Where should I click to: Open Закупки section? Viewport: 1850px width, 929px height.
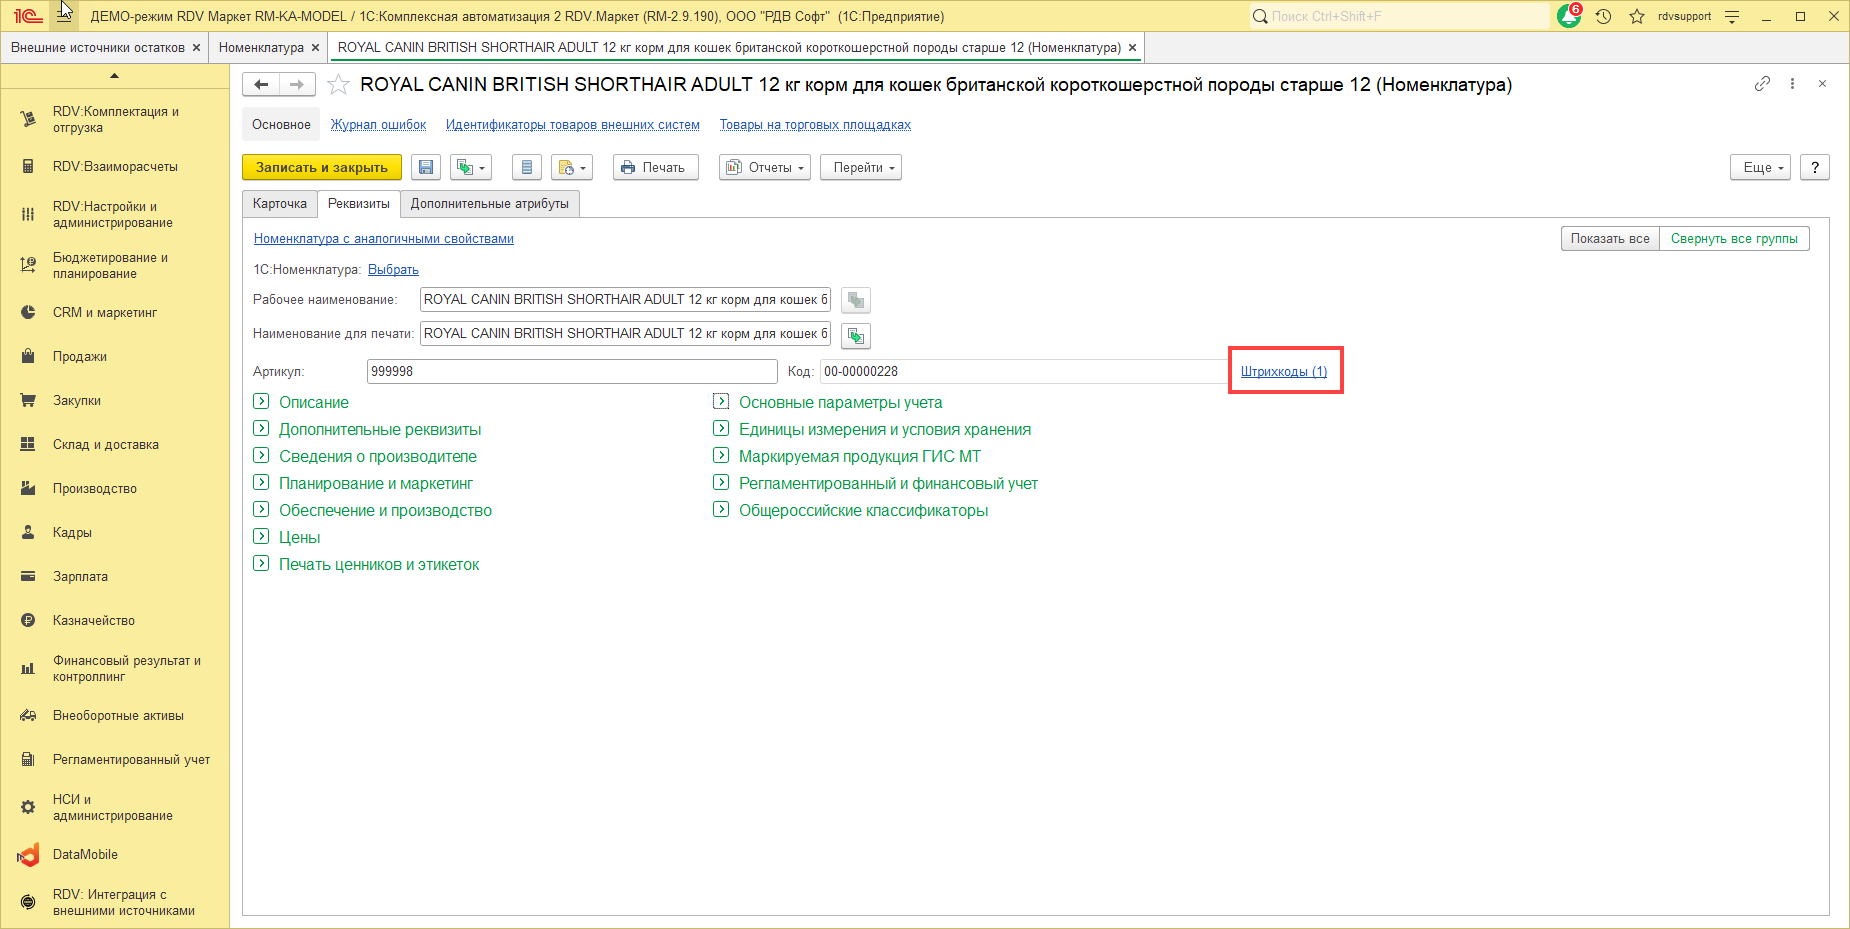pyautogui.click(x=115, y=401)
